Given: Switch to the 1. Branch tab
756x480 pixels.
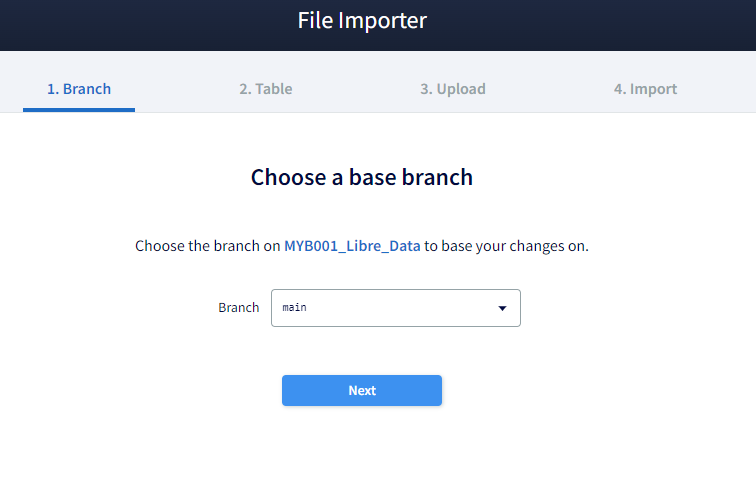Looking at the screenshot, I should 79,89.
